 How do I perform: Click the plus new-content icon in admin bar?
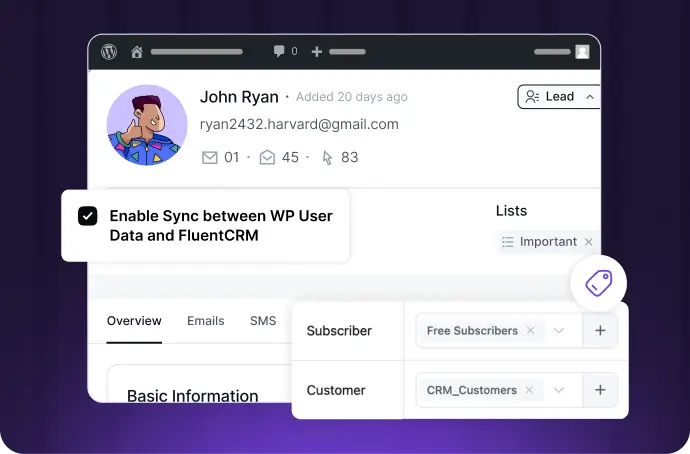click(316, 52)
